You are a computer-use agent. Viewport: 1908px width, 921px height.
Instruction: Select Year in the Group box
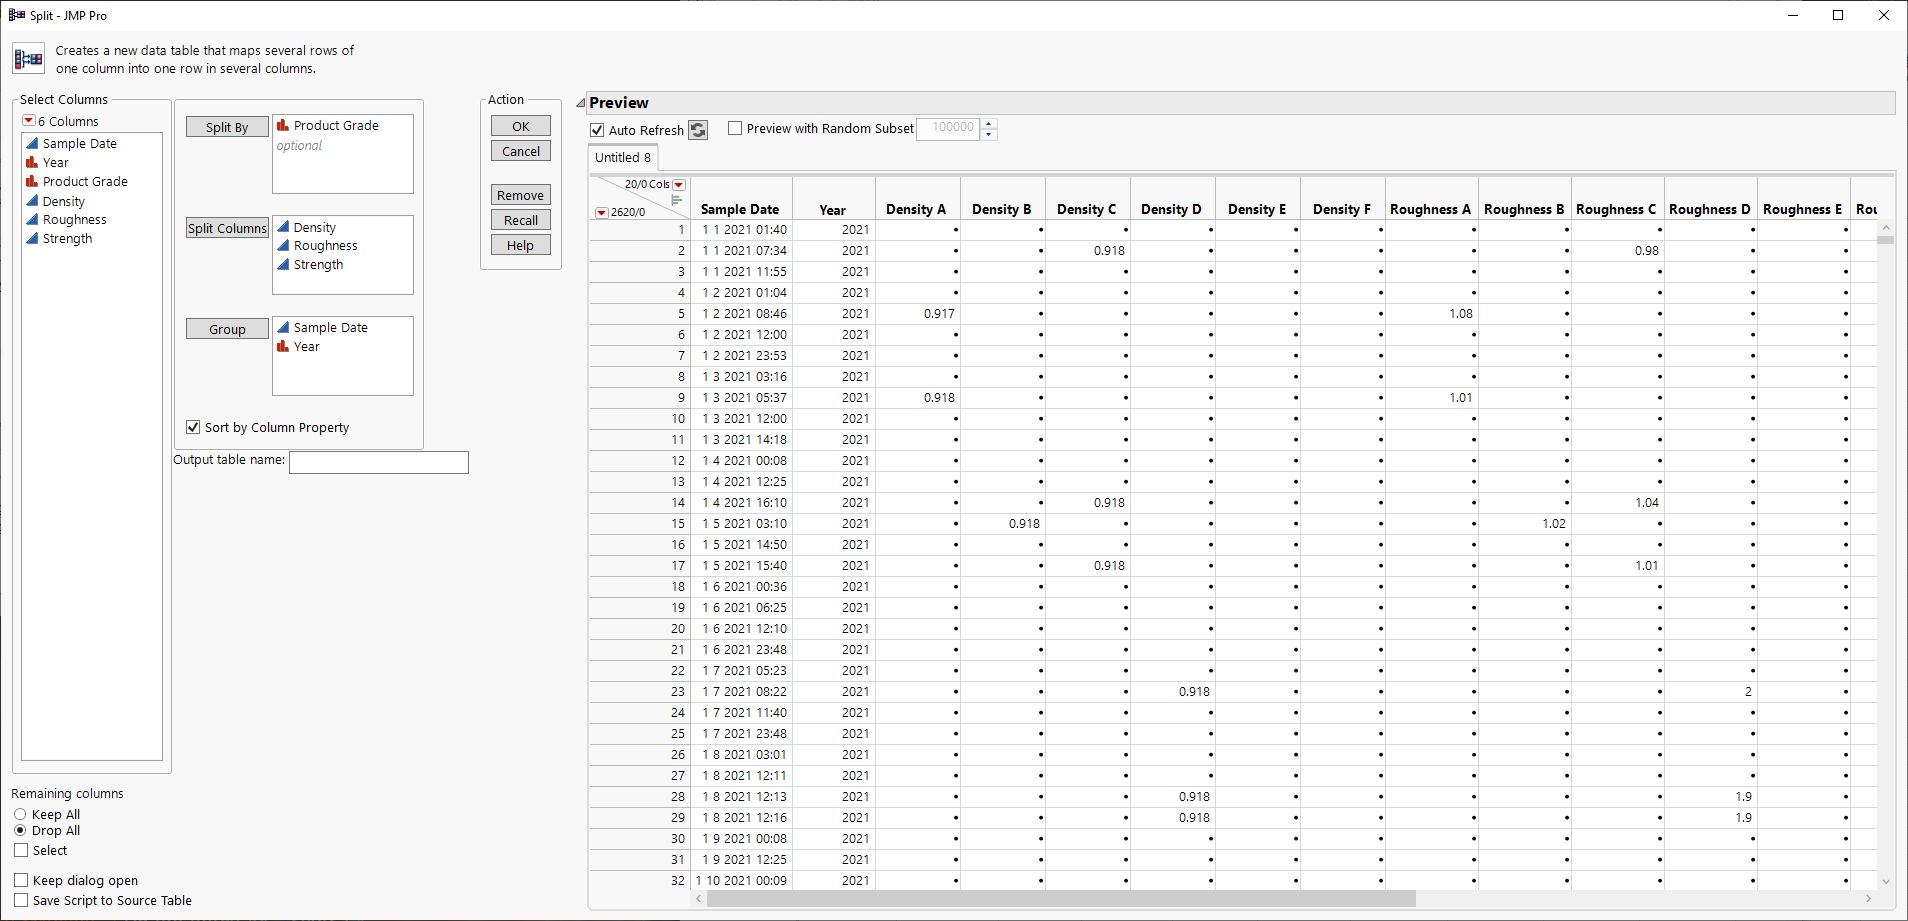pyautogui.click(x=306, y=347)
